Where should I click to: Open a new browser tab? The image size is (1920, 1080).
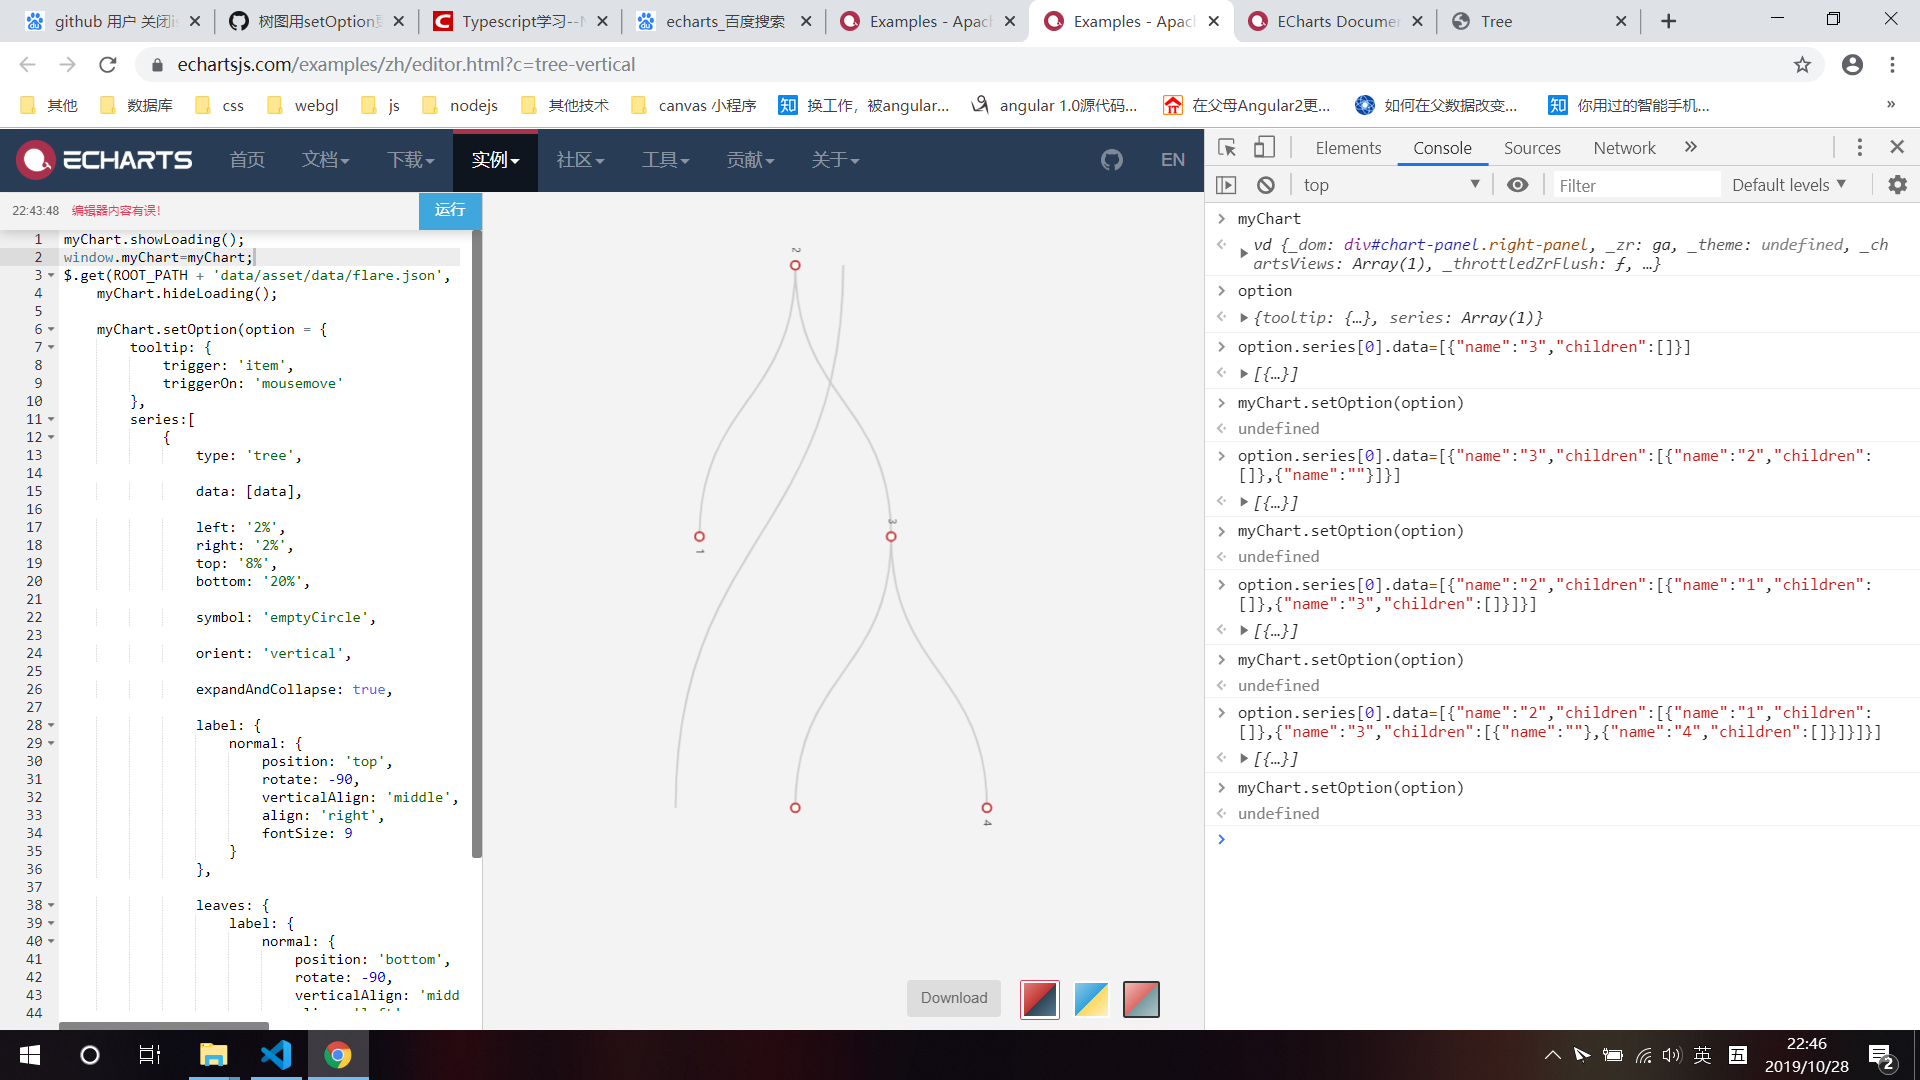[1668, 21]
